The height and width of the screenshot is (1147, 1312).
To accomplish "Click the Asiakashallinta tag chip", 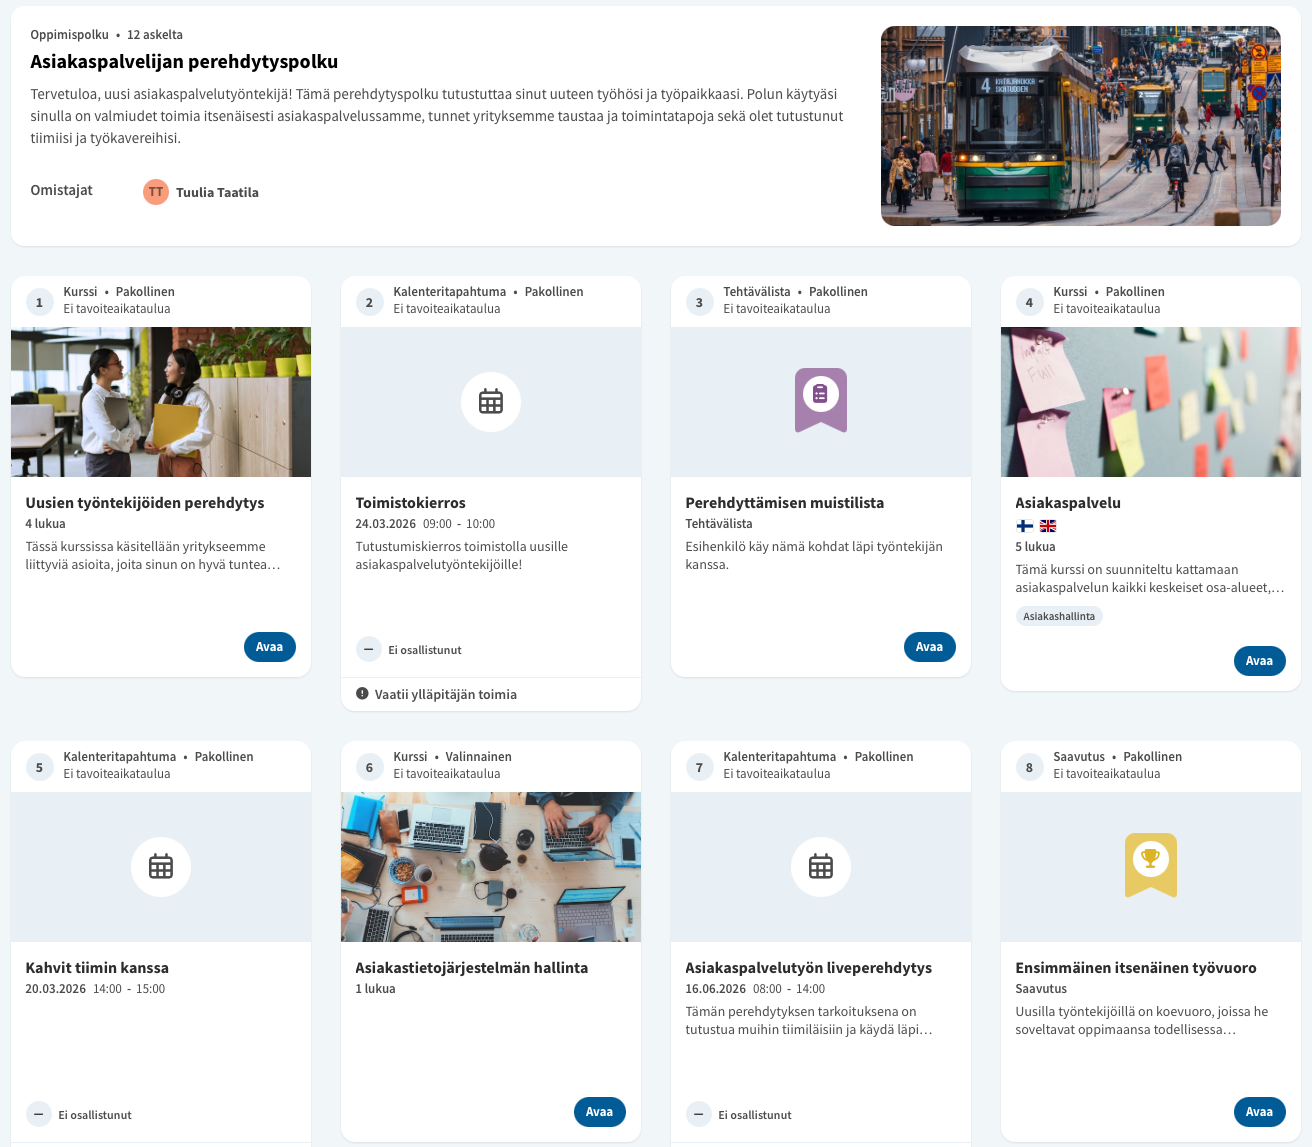I will [1059, 617].
